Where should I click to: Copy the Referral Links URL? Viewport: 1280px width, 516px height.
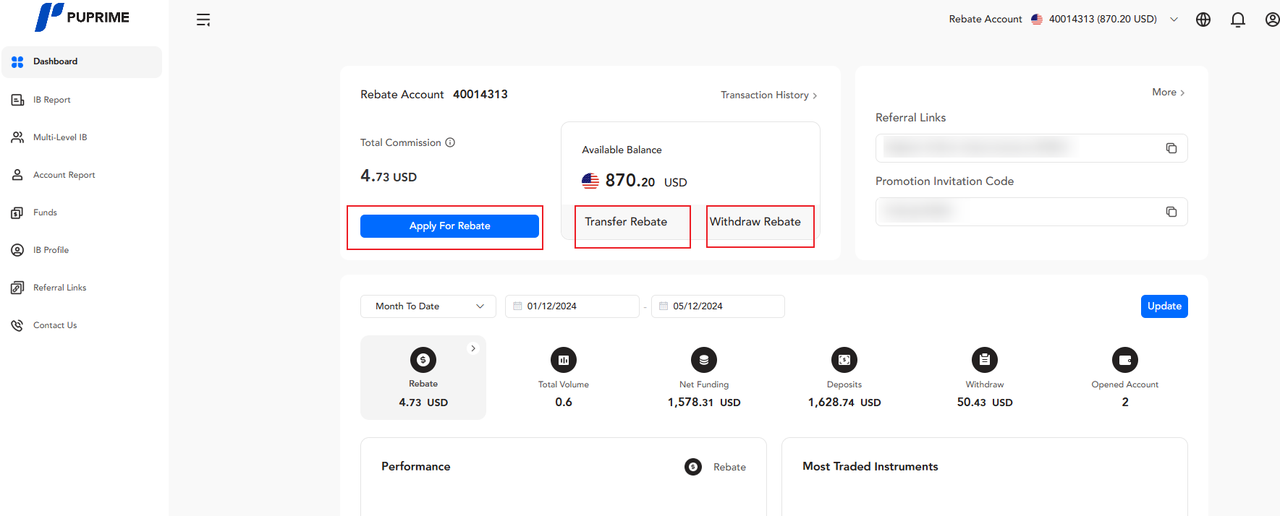pos(1171,148)
